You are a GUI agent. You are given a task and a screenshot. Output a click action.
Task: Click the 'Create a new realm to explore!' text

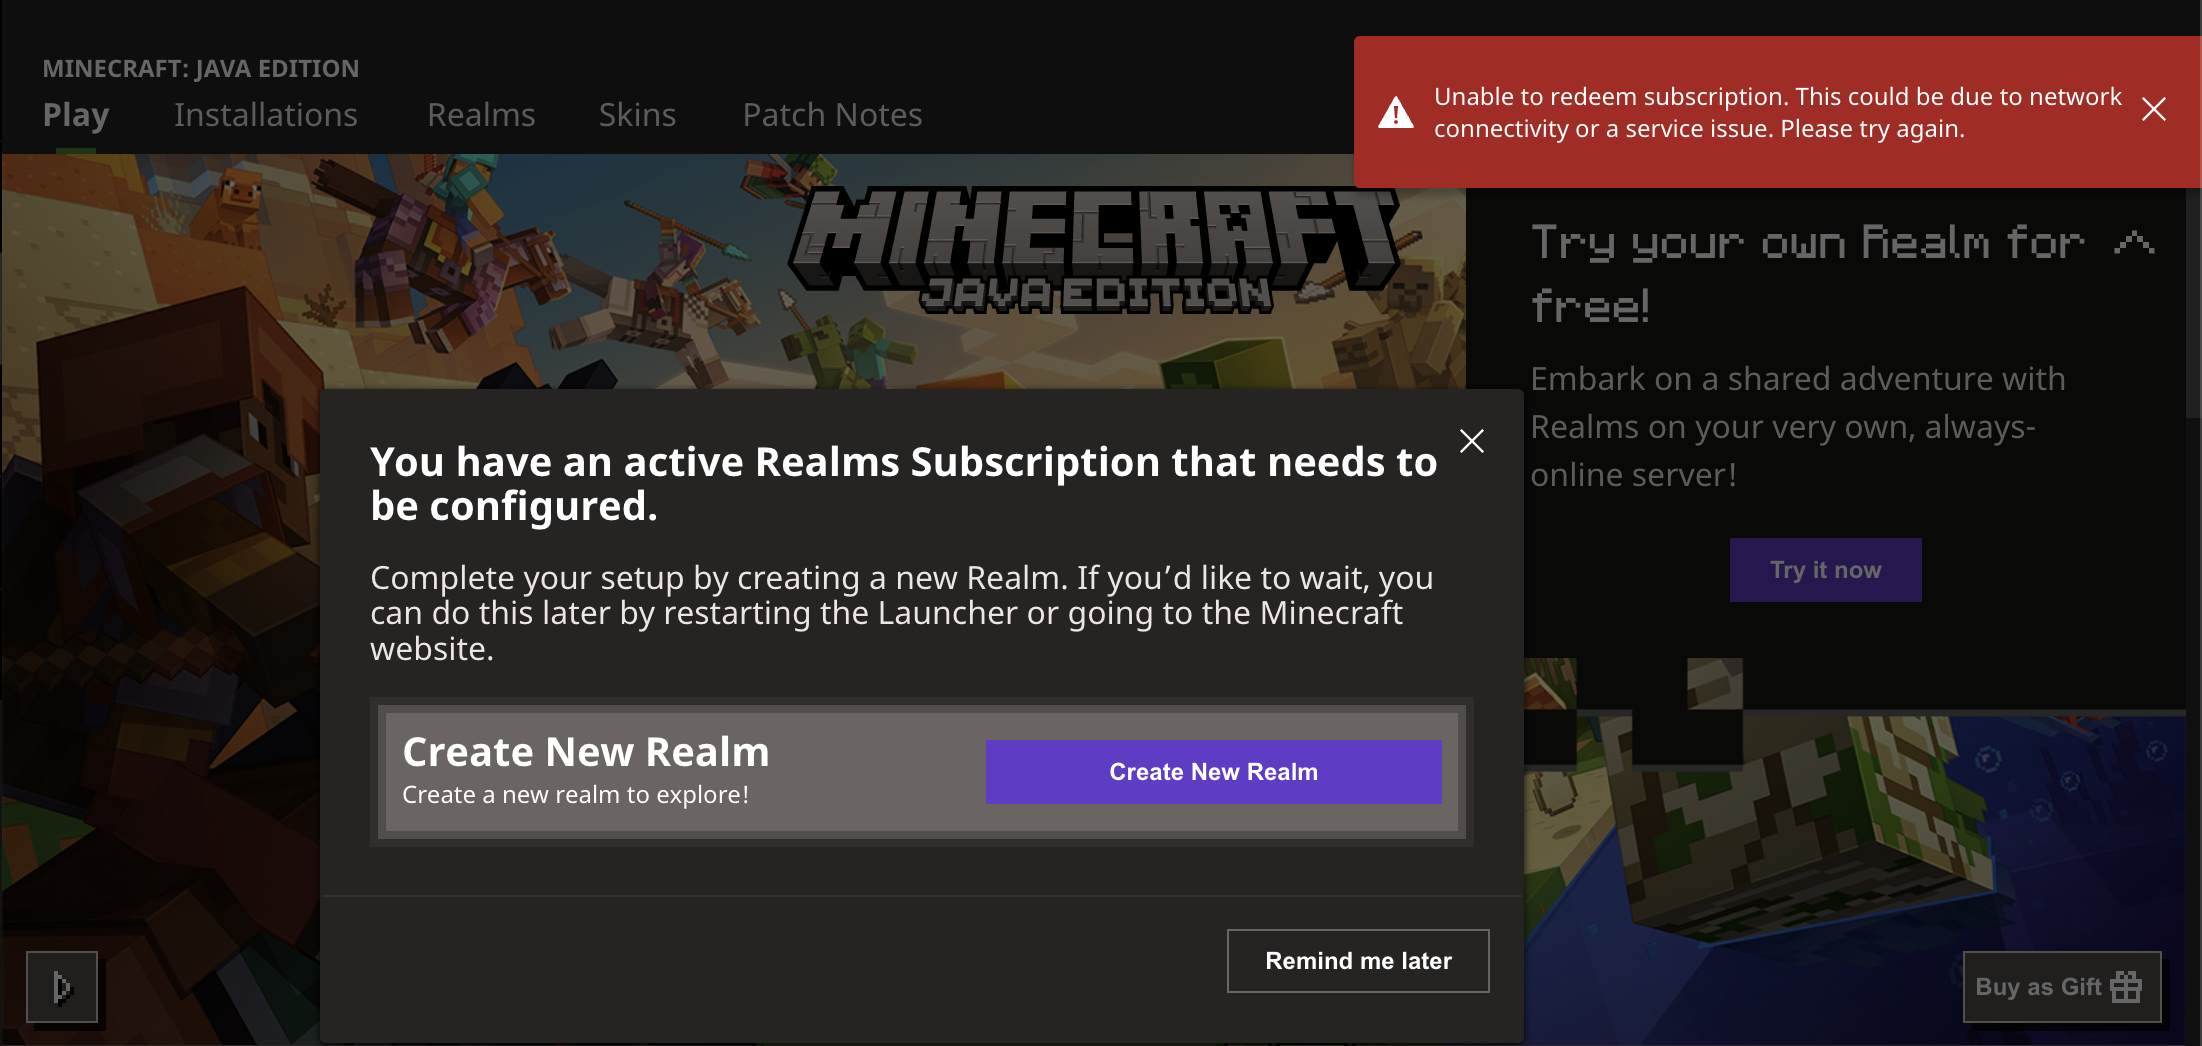tap(575, 795)
